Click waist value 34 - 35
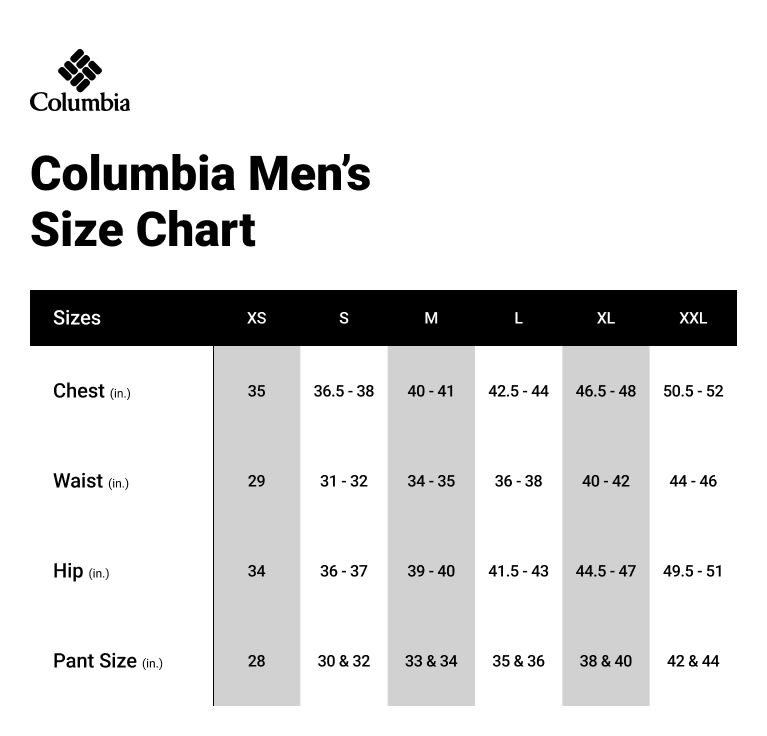The image size is (767, 736). pyautogui.click(x=431, y=481)
